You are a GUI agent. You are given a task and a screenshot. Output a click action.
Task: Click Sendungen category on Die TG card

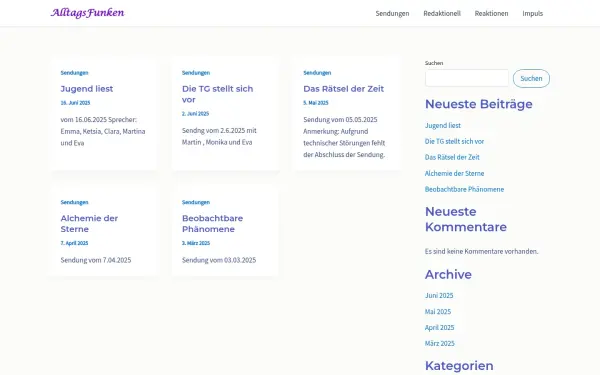pos(196,73)
